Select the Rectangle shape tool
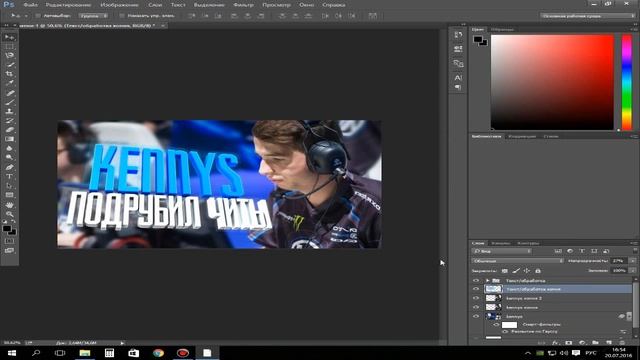 9,195
